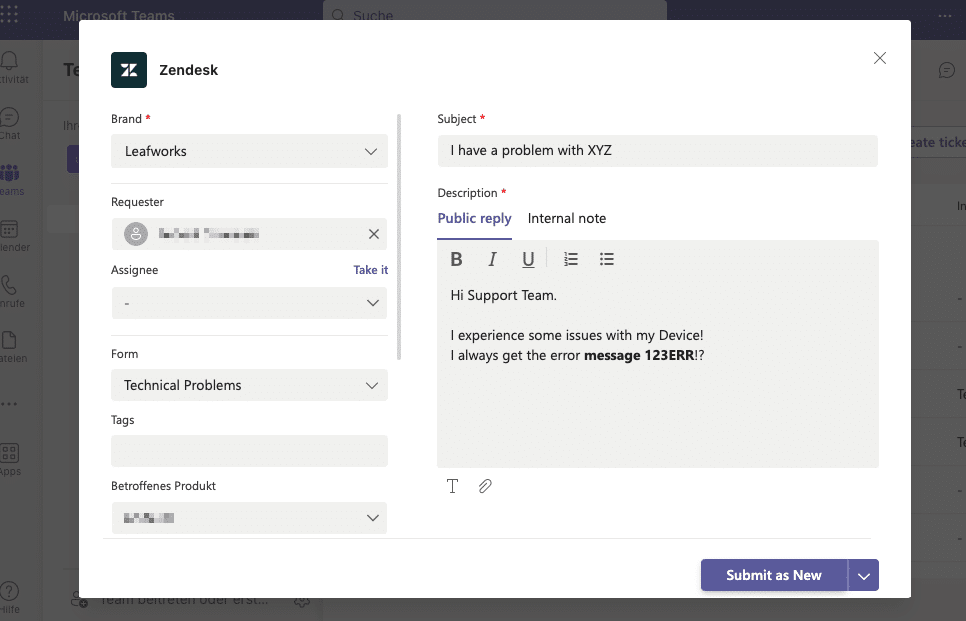
Task: Select the Public reply tab
Action: [x=474, y=218]
